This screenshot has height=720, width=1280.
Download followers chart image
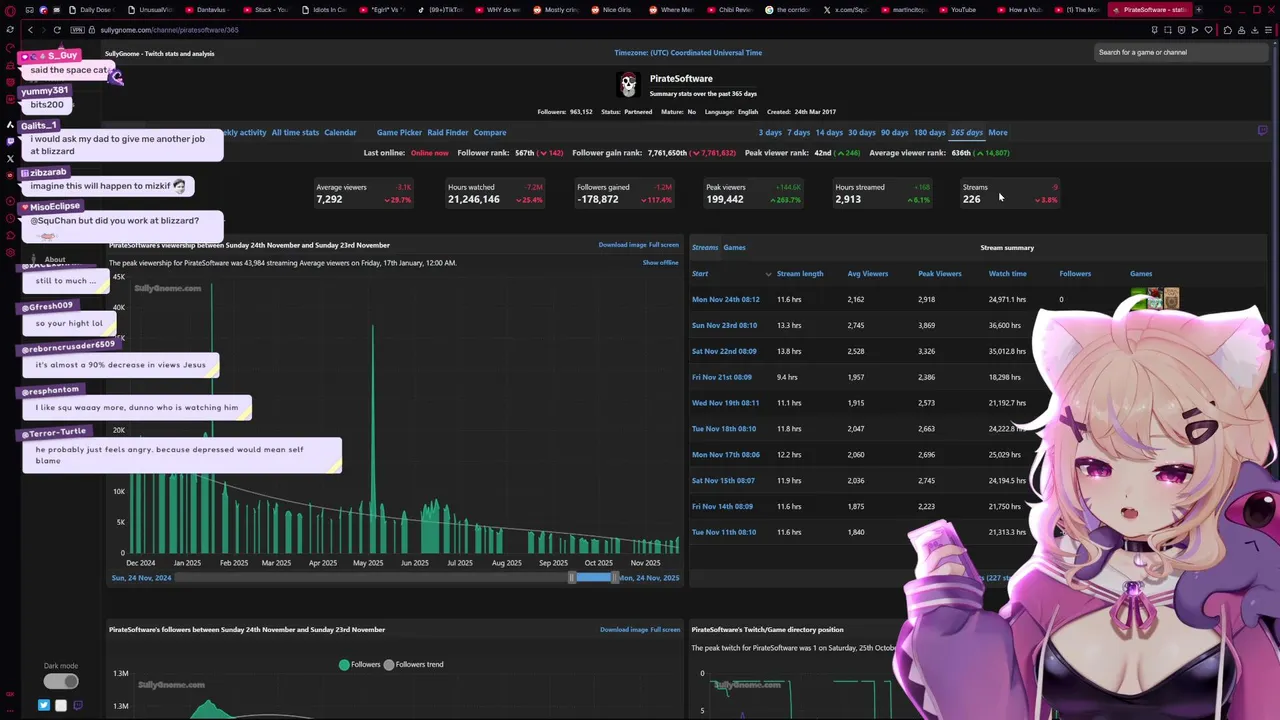[x=624, y=630]
